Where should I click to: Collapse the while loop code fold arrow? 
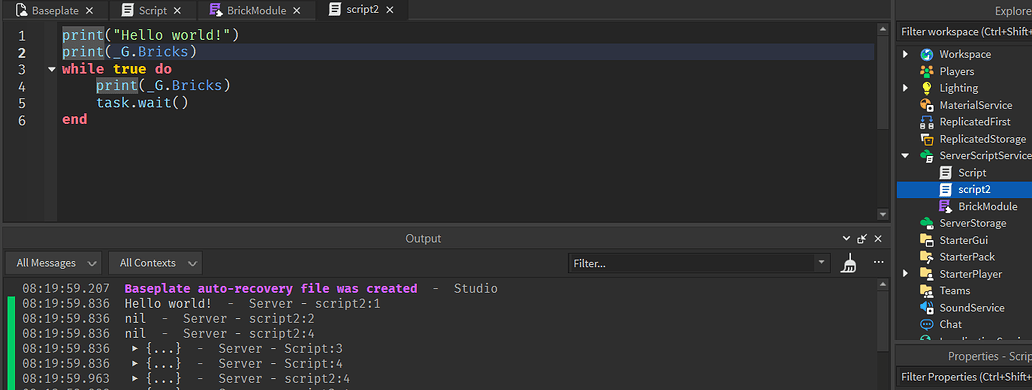52,70
